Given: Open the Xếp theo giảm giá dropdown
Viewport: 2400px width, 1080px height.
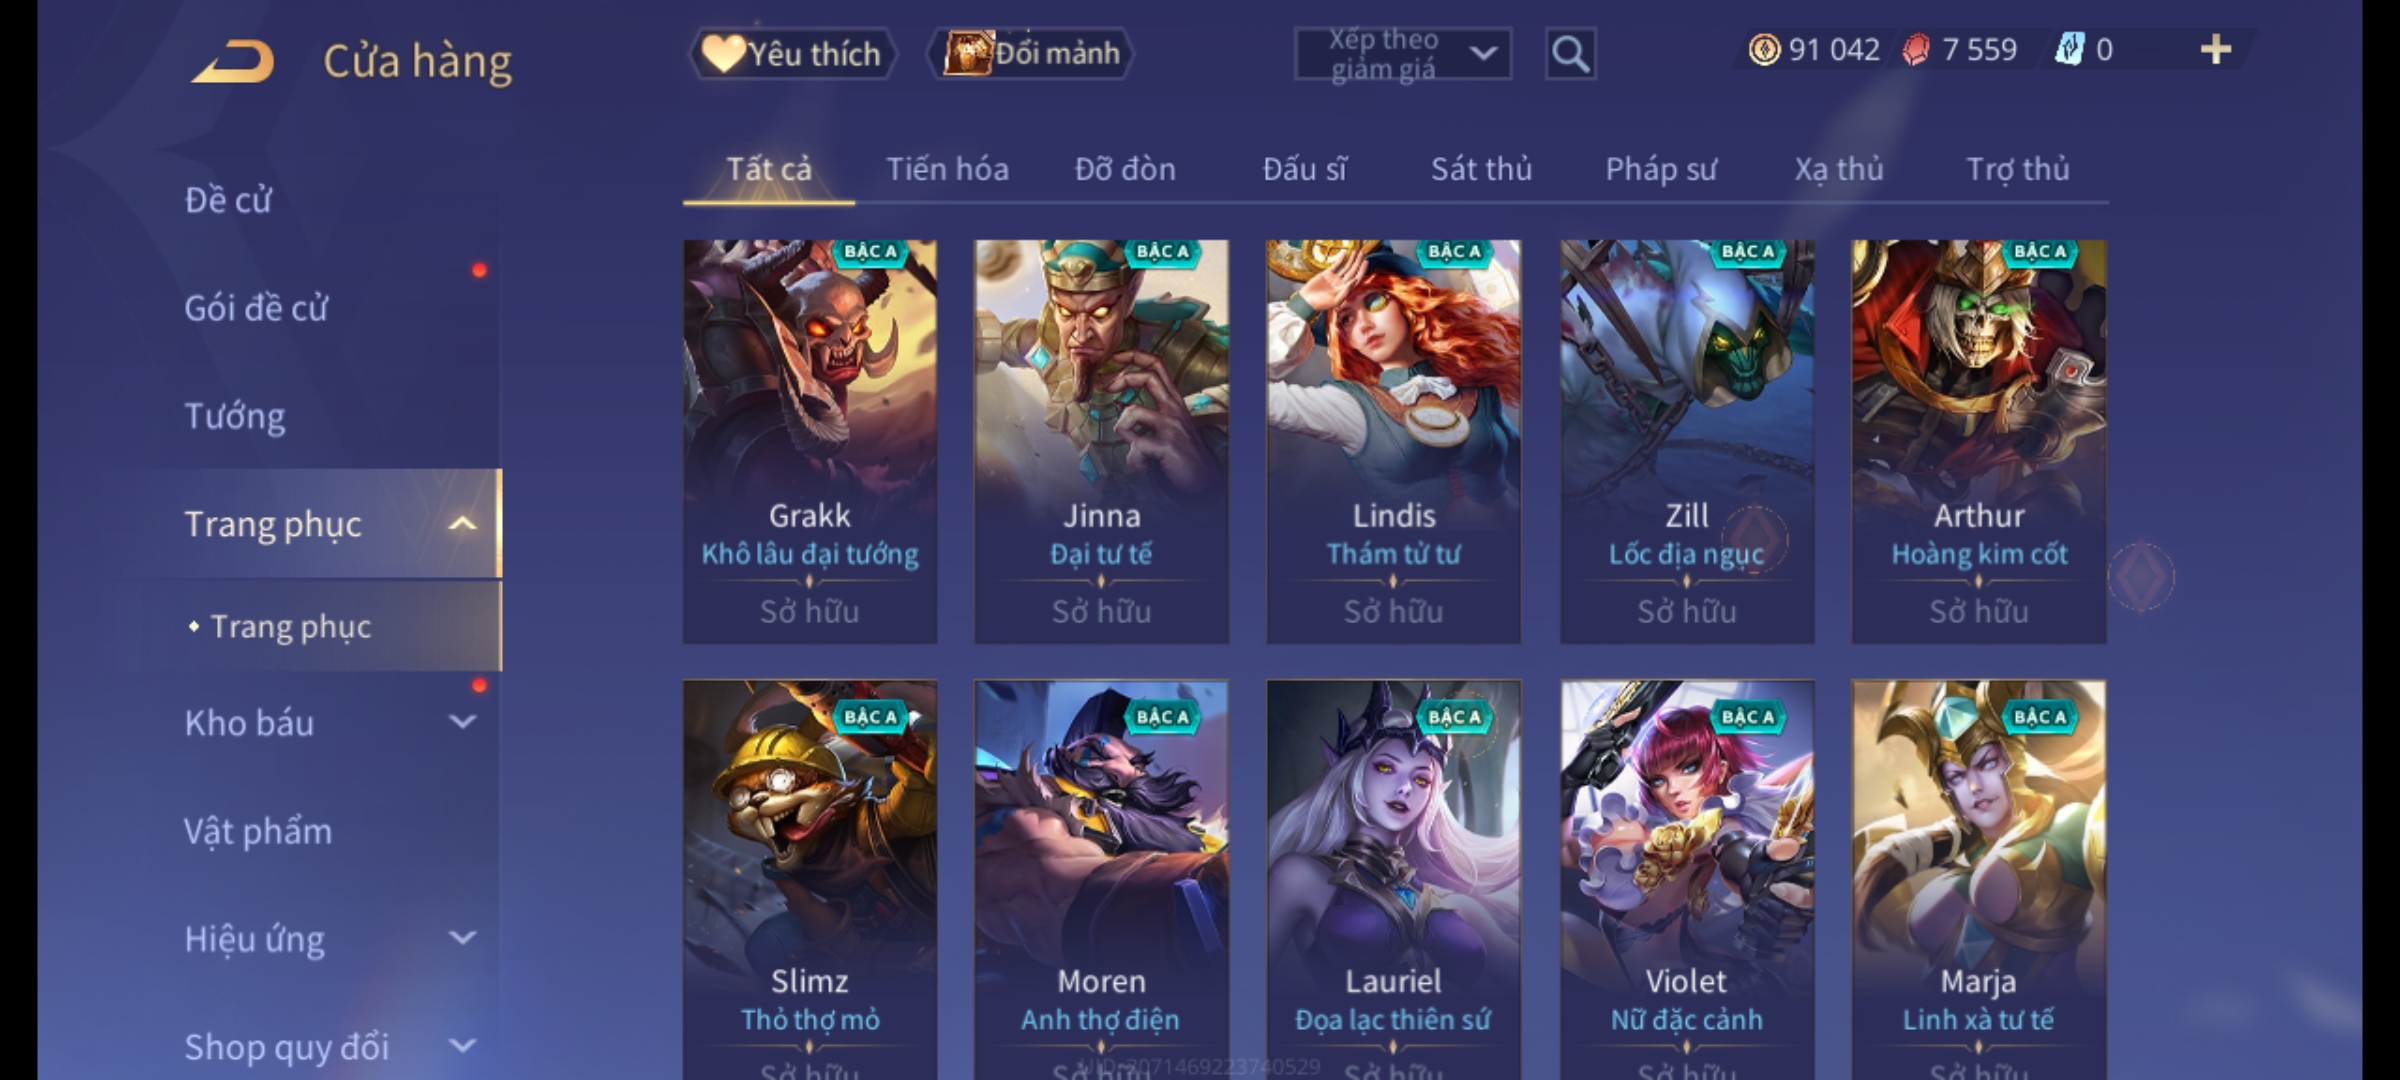Looking at the screenshot, I should (1402, 54).
